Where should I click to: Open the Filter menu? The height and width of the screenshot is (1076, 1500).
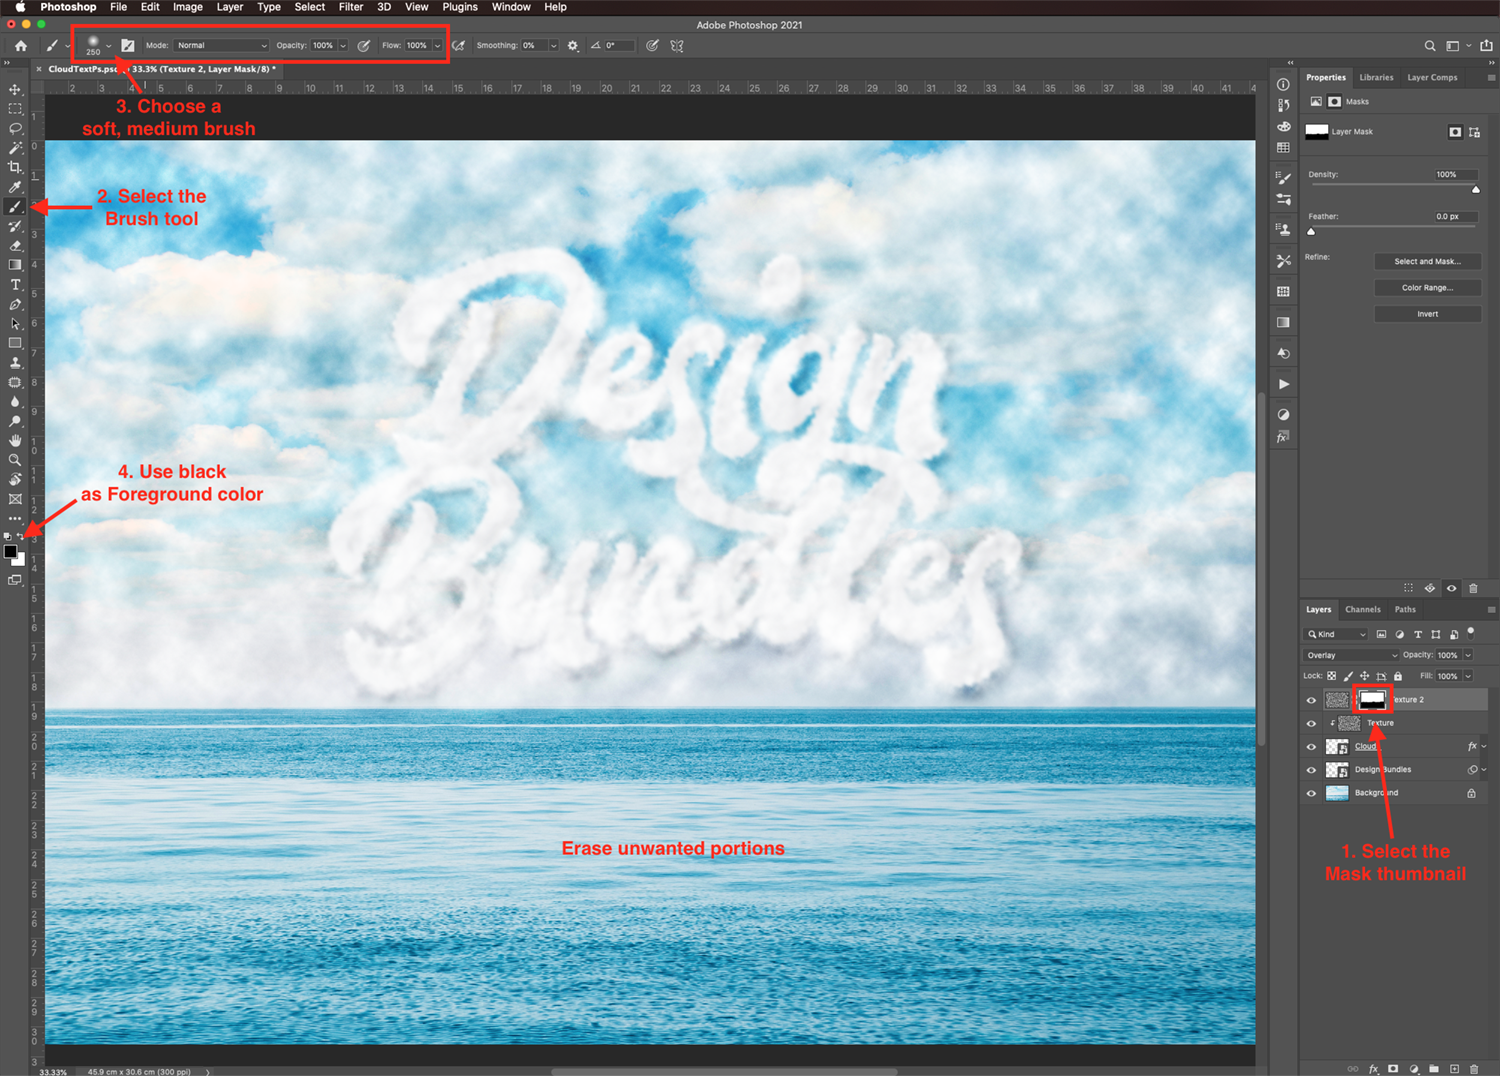coord(351,7)
